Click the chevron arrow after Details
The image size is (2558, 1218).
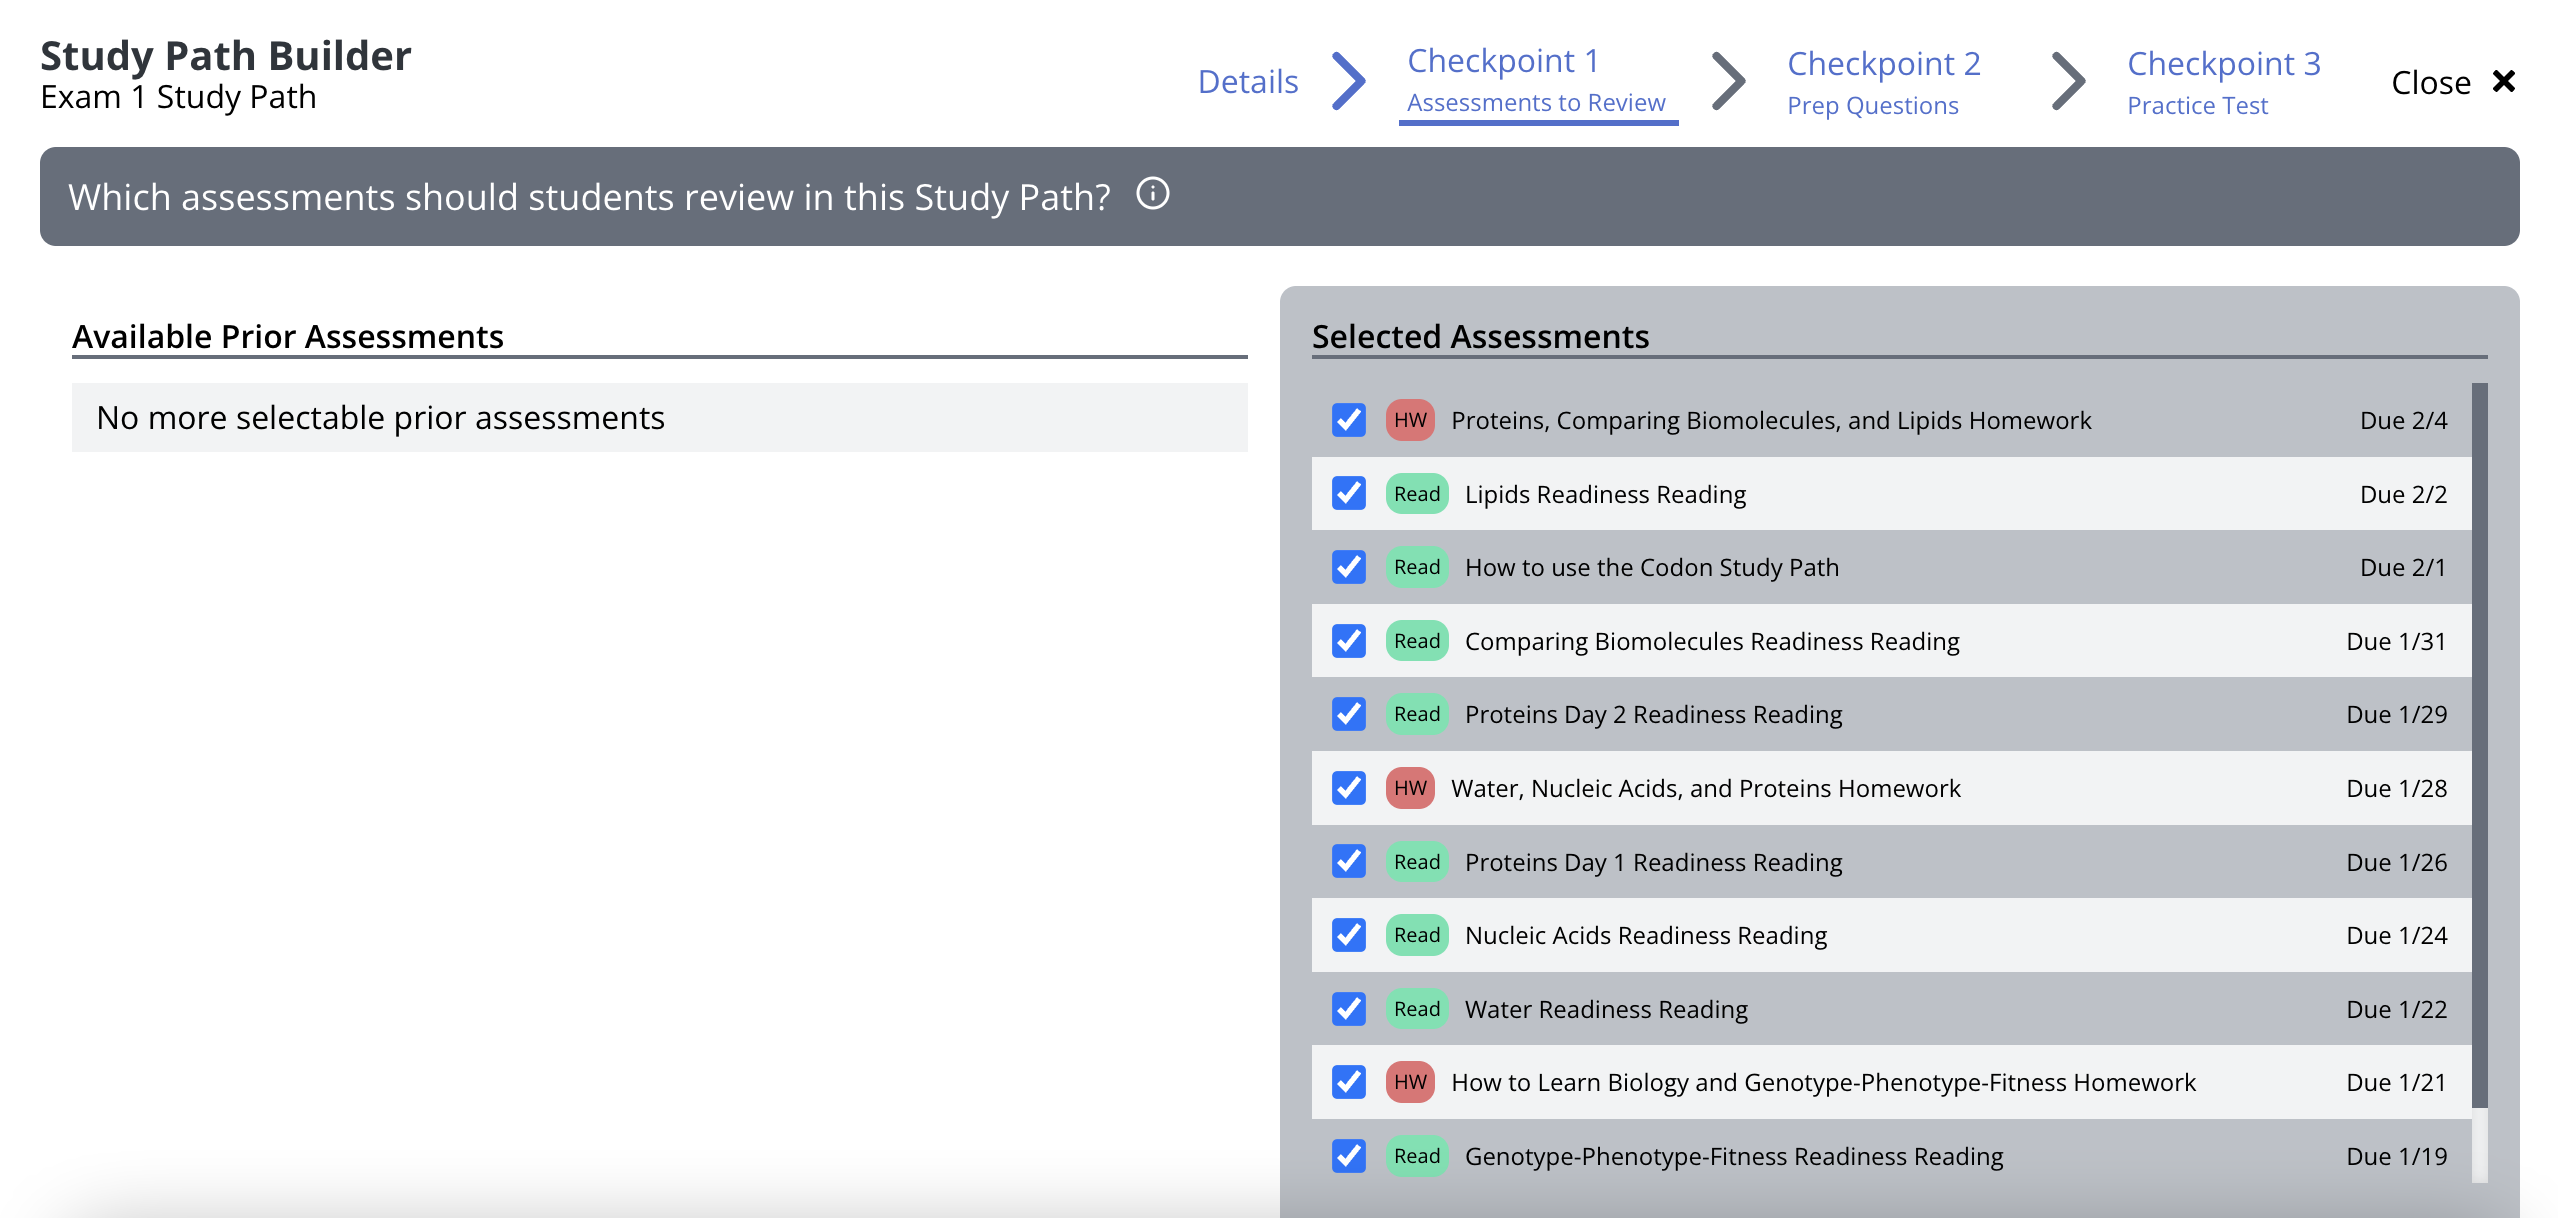coord(1349,81)
